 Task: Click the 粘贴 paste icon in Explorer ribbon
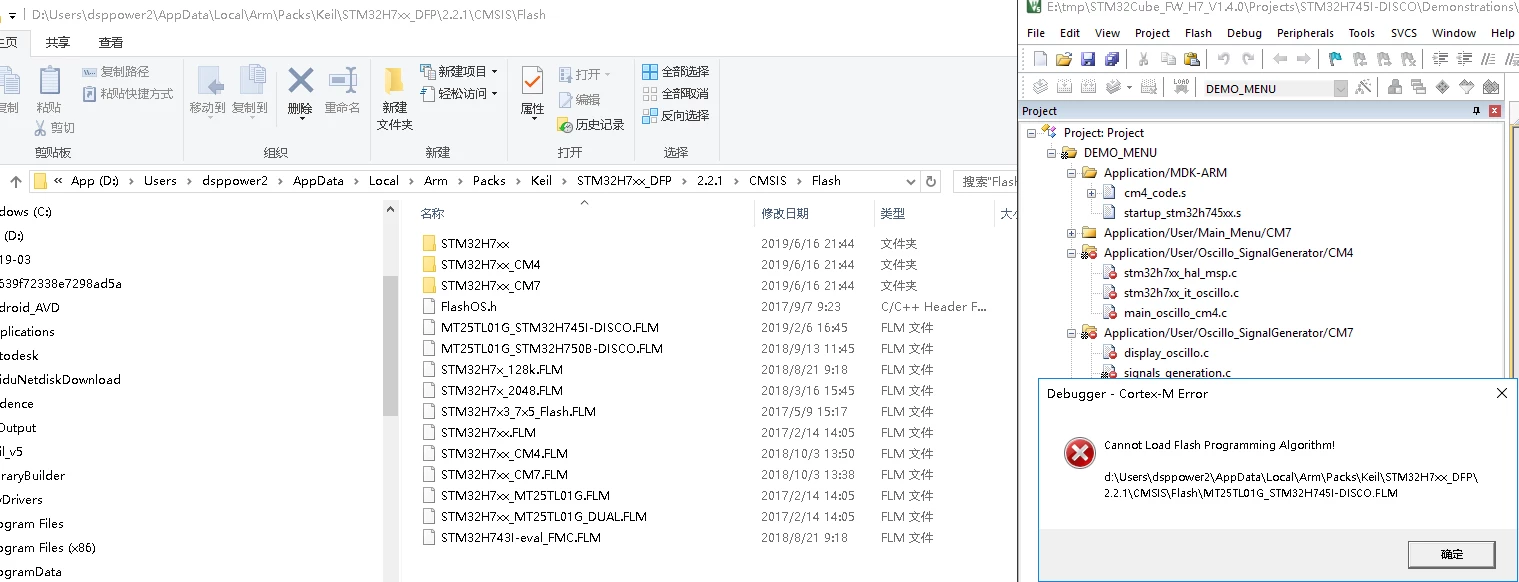point(49,81)
